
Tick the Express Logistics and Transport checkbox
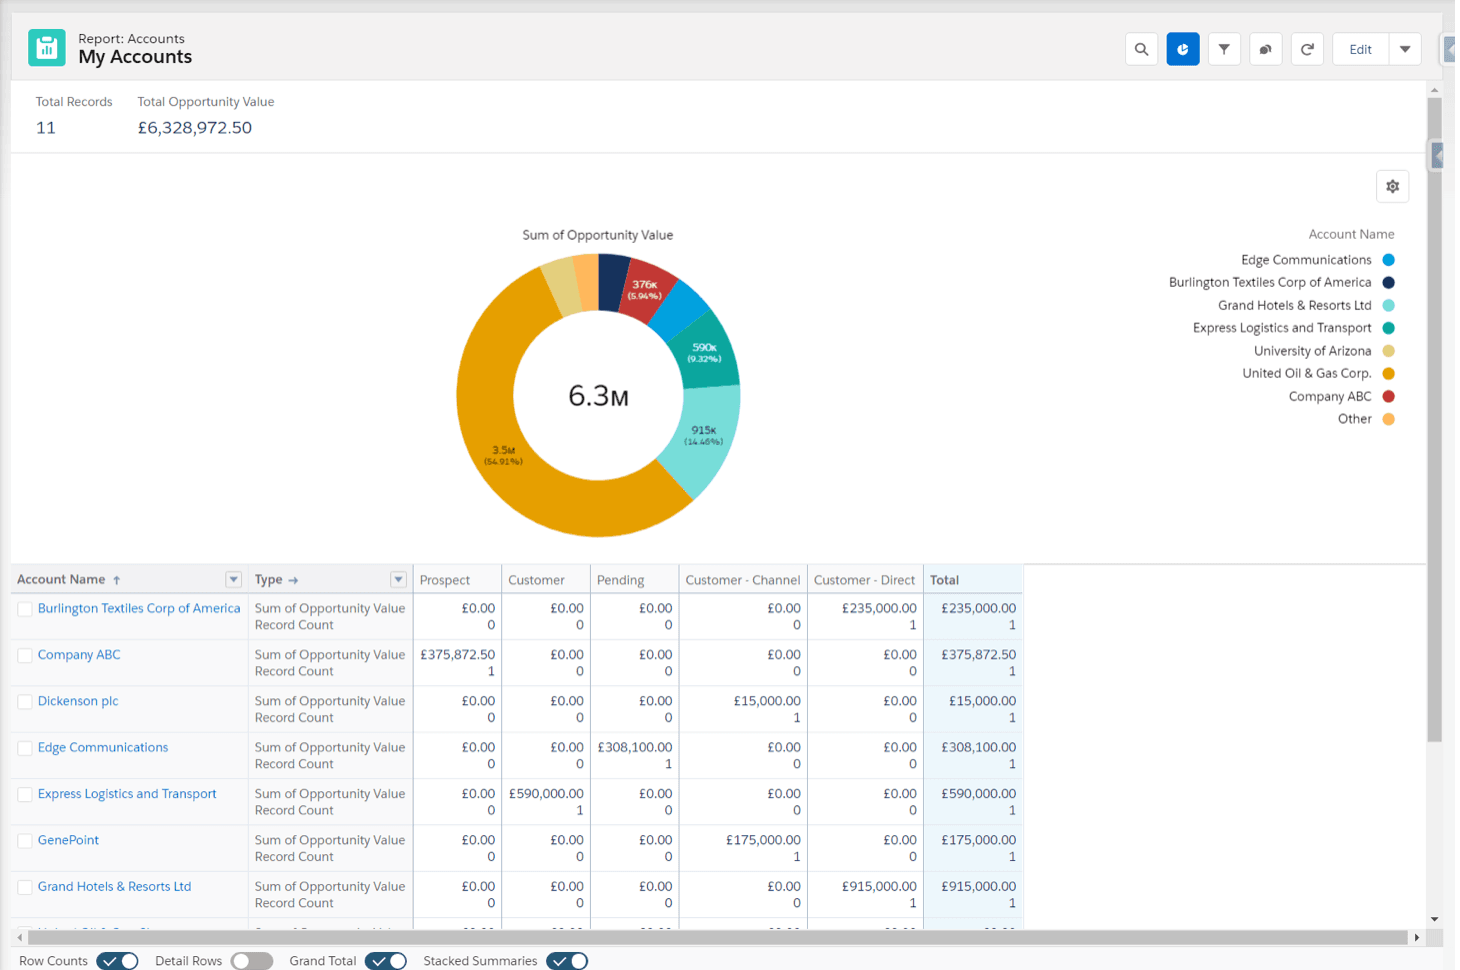[25, 795]
